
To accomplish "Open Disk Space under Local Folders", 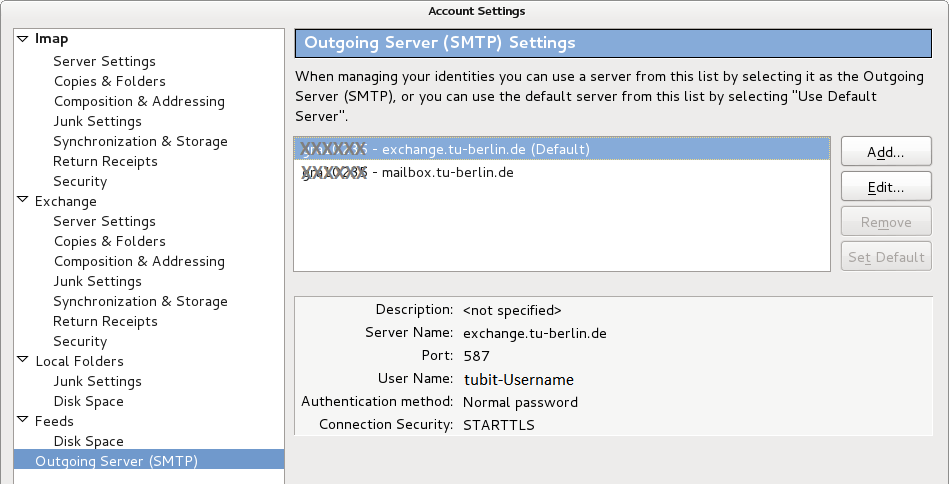I will click(88, 401).
